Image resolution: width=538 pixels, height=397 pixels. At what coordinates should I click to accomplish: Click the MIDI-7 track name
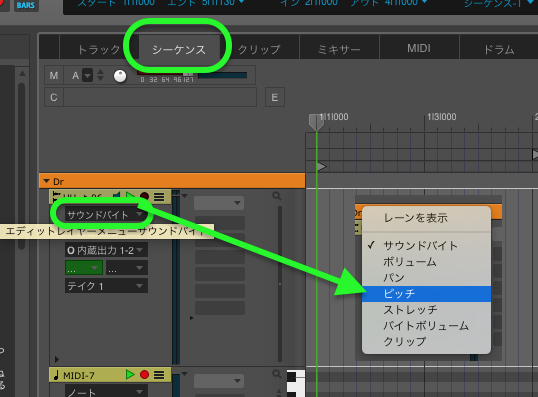(x=79, y=376)
